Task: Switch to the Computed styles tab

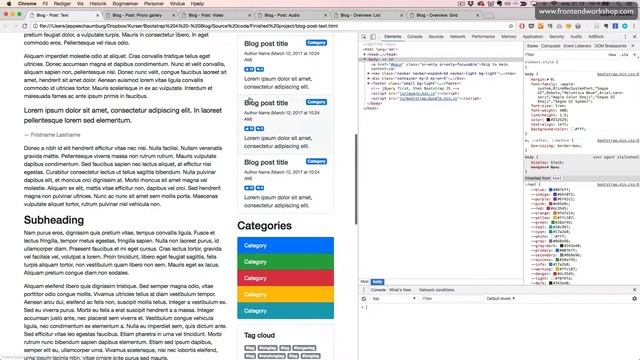Action: (550, 46)
